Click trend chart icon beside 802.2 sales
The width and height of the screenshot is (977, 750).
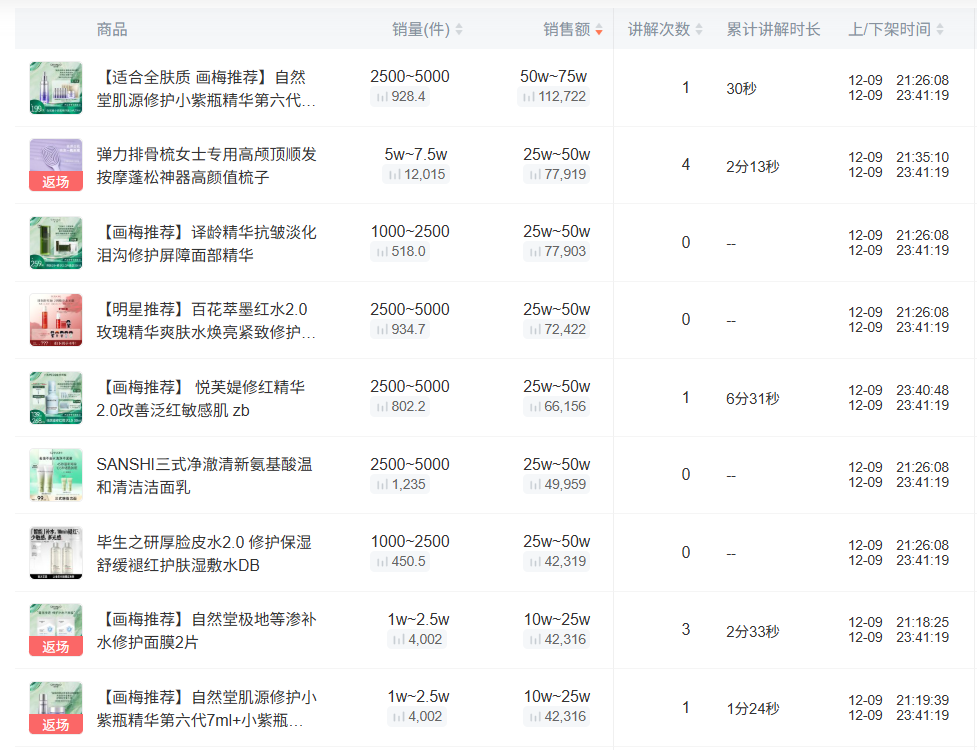coord(382,407)
